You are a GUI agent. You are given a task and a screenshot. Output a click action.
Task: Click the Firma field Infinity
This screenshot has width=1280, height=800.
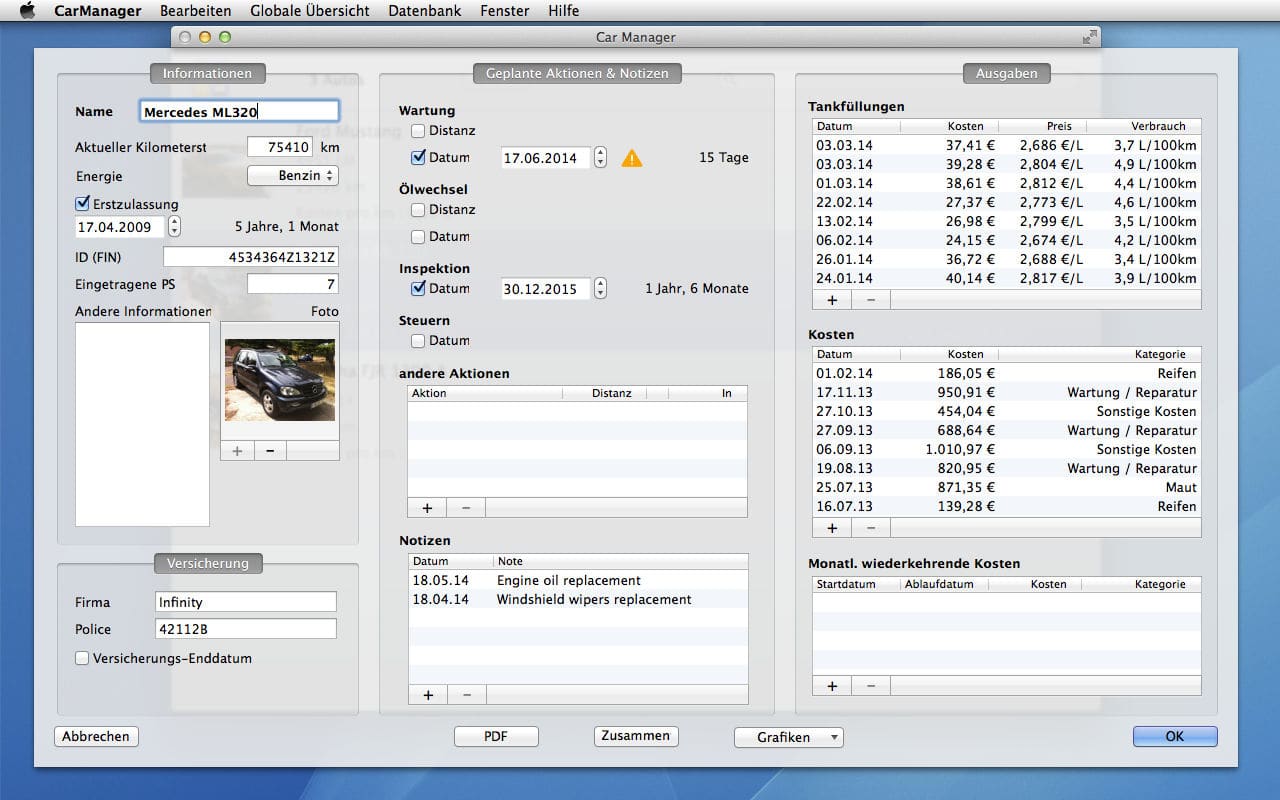coord(246,602)
